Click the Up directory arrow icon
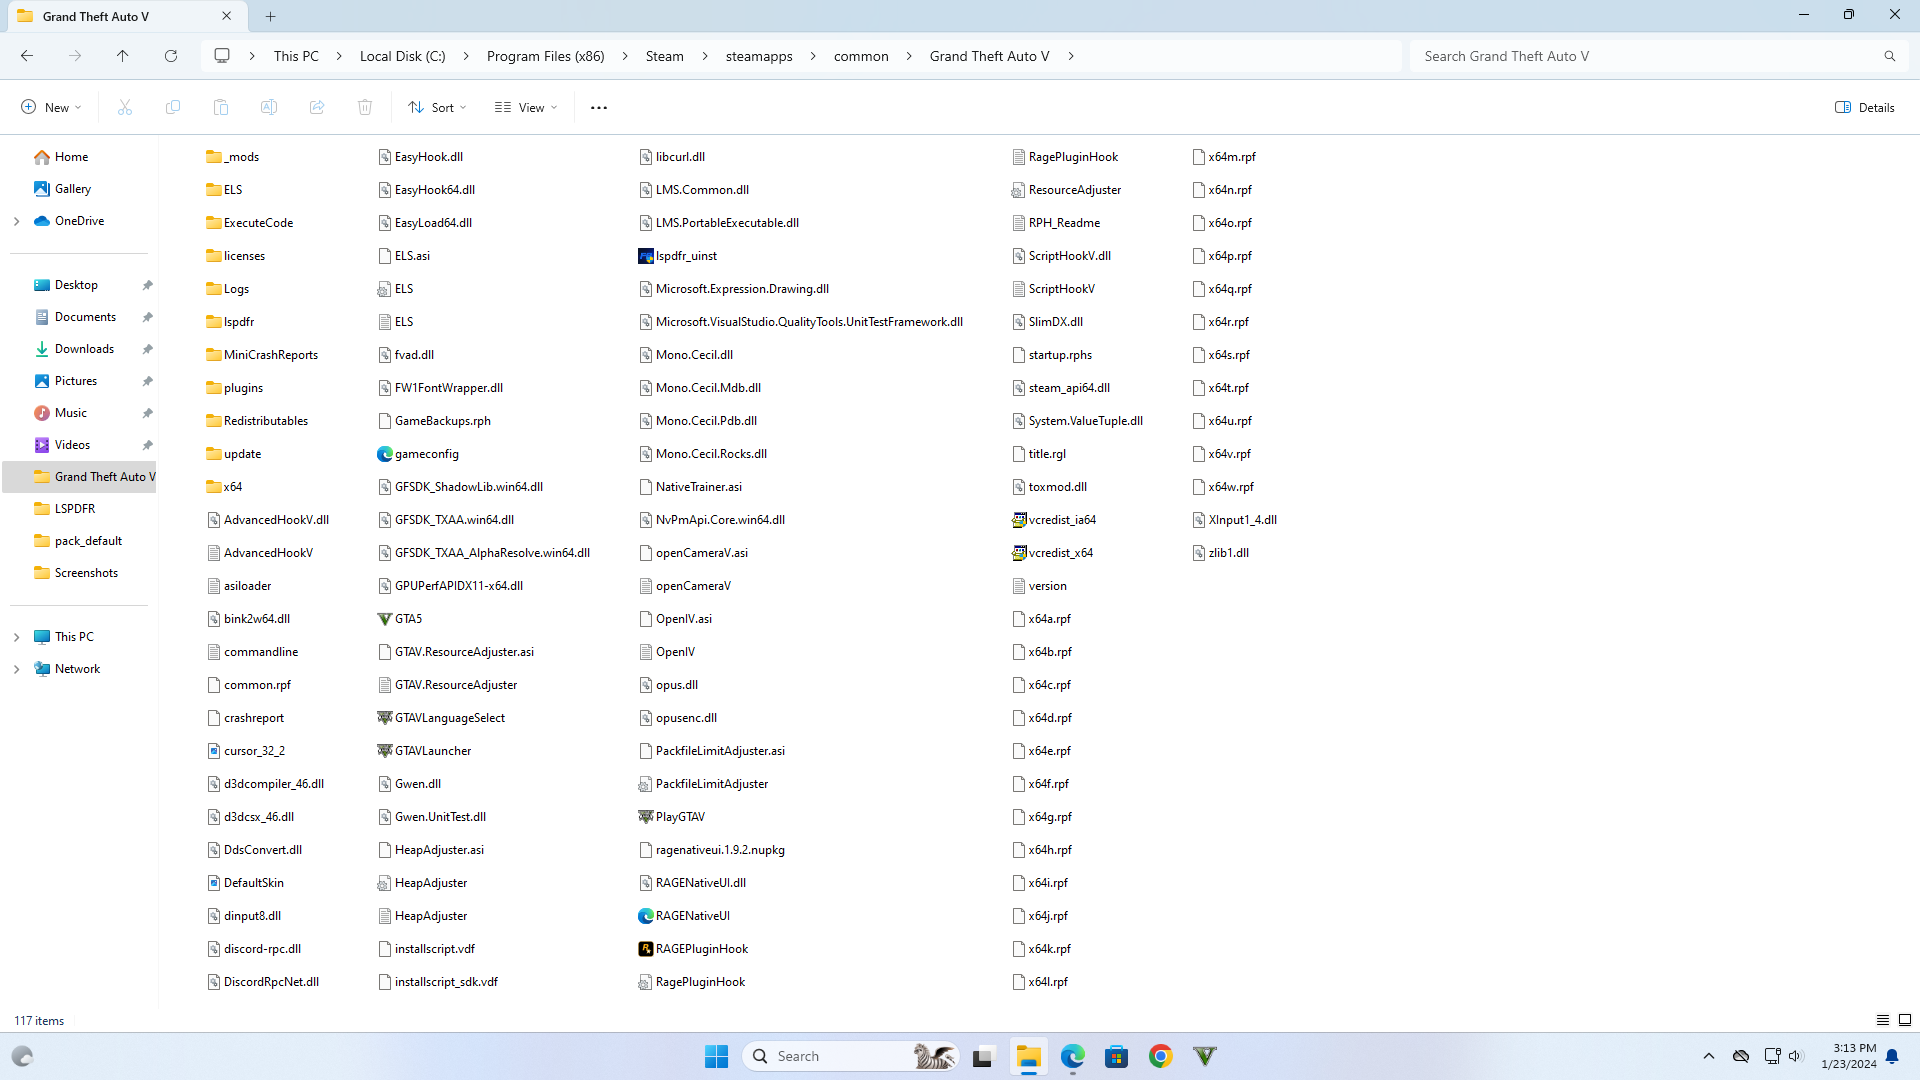This screenshot has height=1080, width=1920. coord(123,56)
